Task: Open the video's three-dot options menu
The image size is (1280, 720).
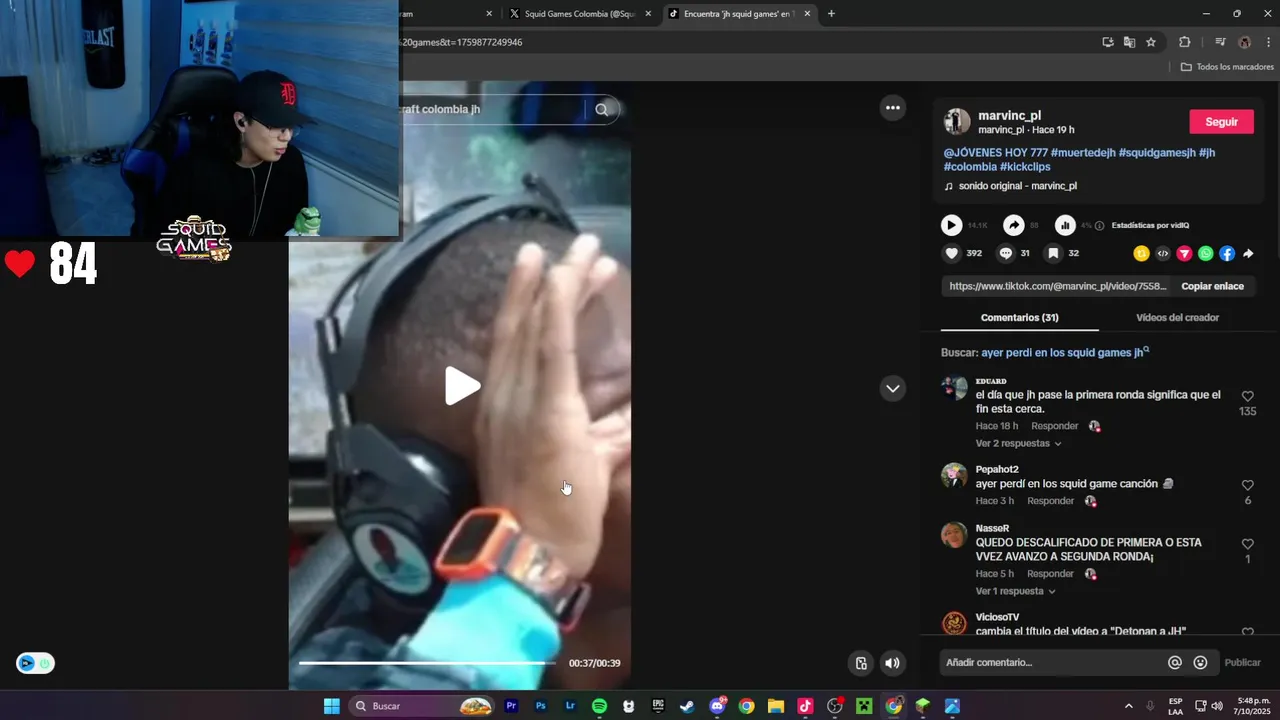Action: click(893, 108)
